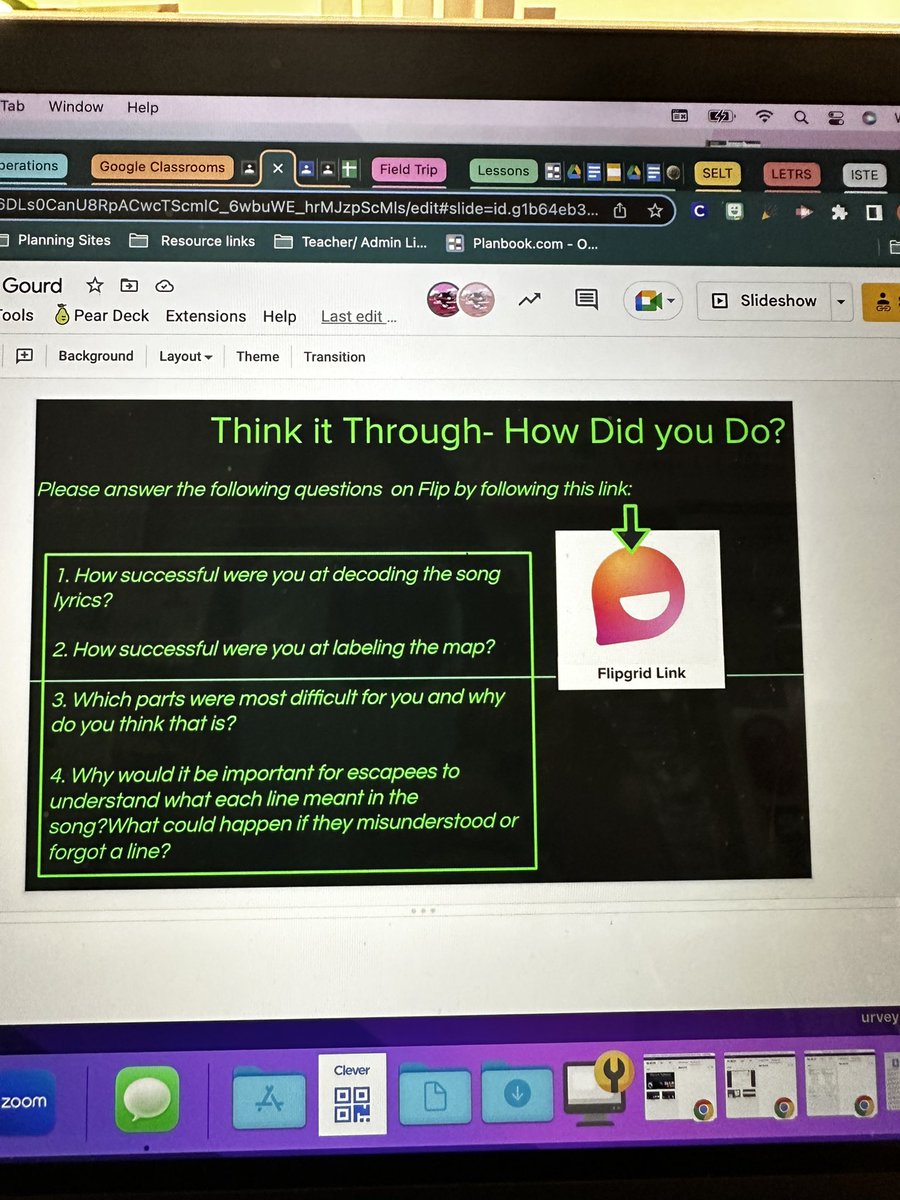Launch Zoom from the Dock

tap(27, 1100)
